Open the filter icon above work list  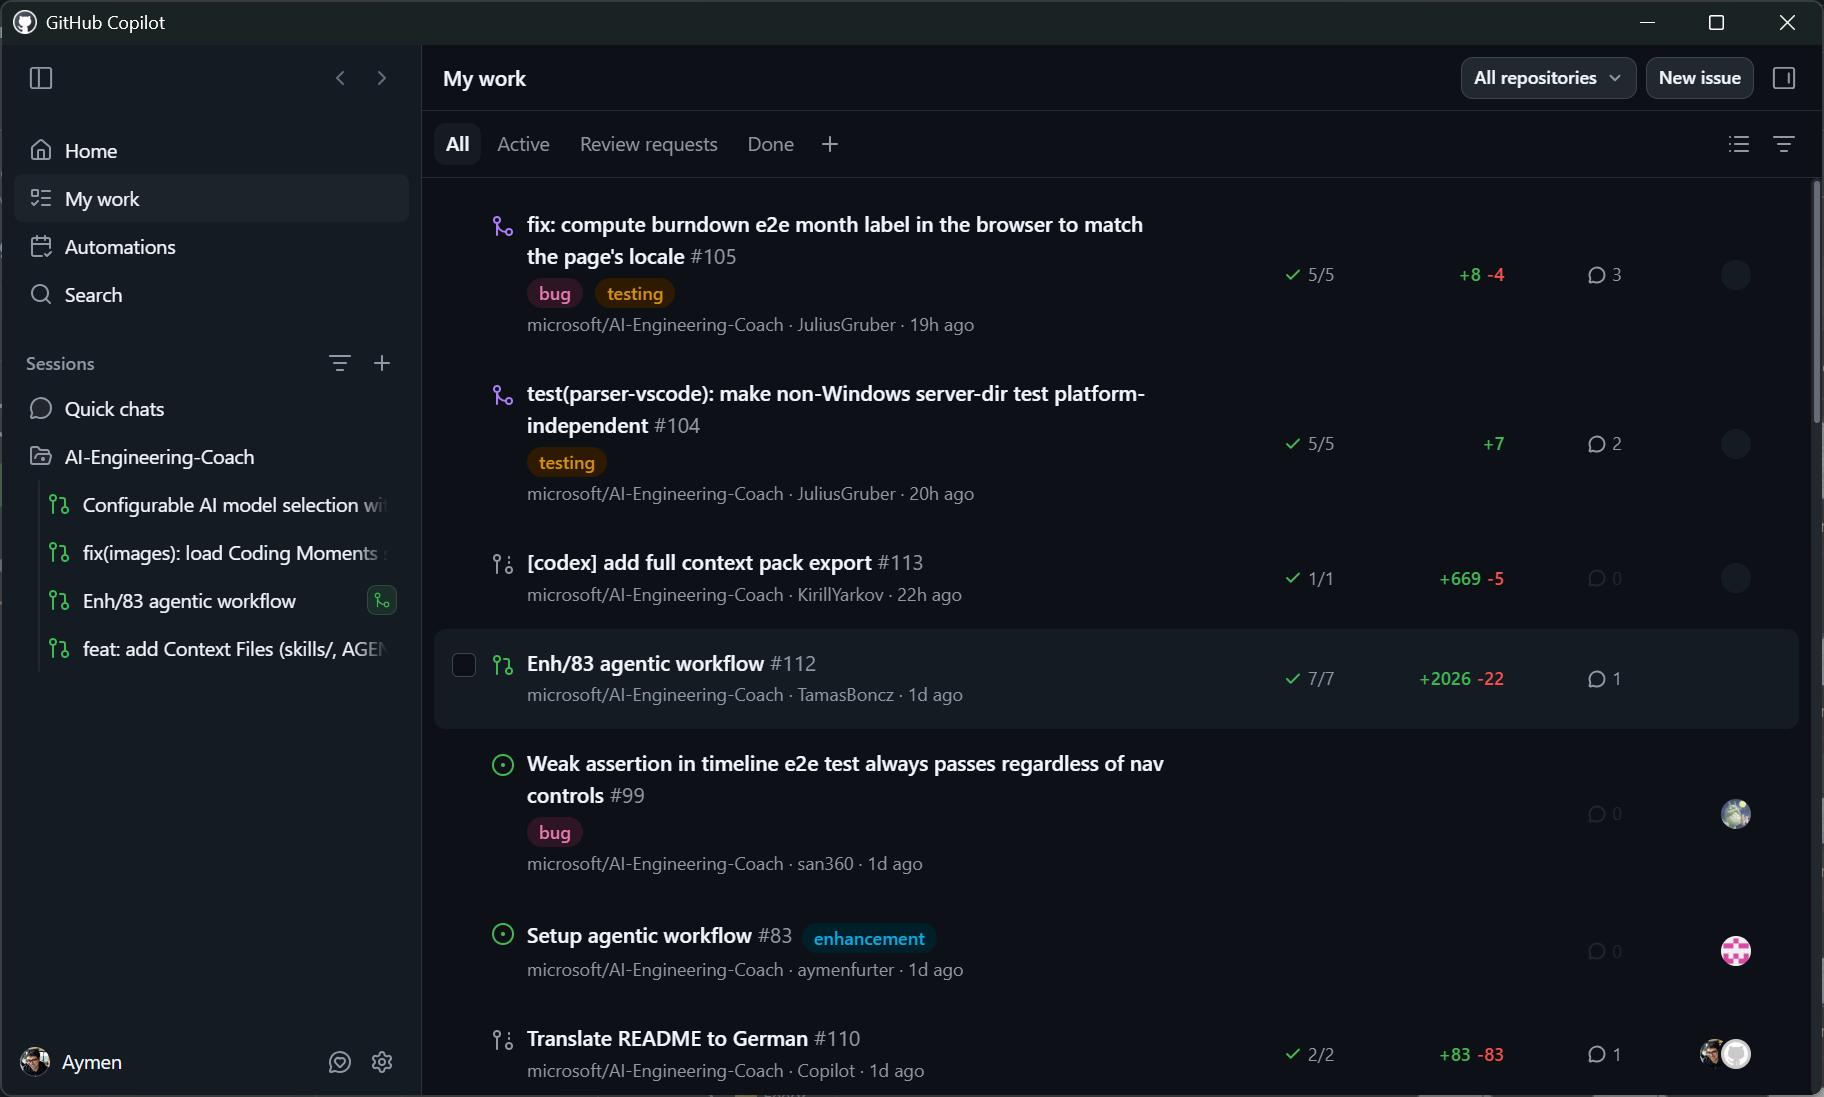(x=1784, y=144)
